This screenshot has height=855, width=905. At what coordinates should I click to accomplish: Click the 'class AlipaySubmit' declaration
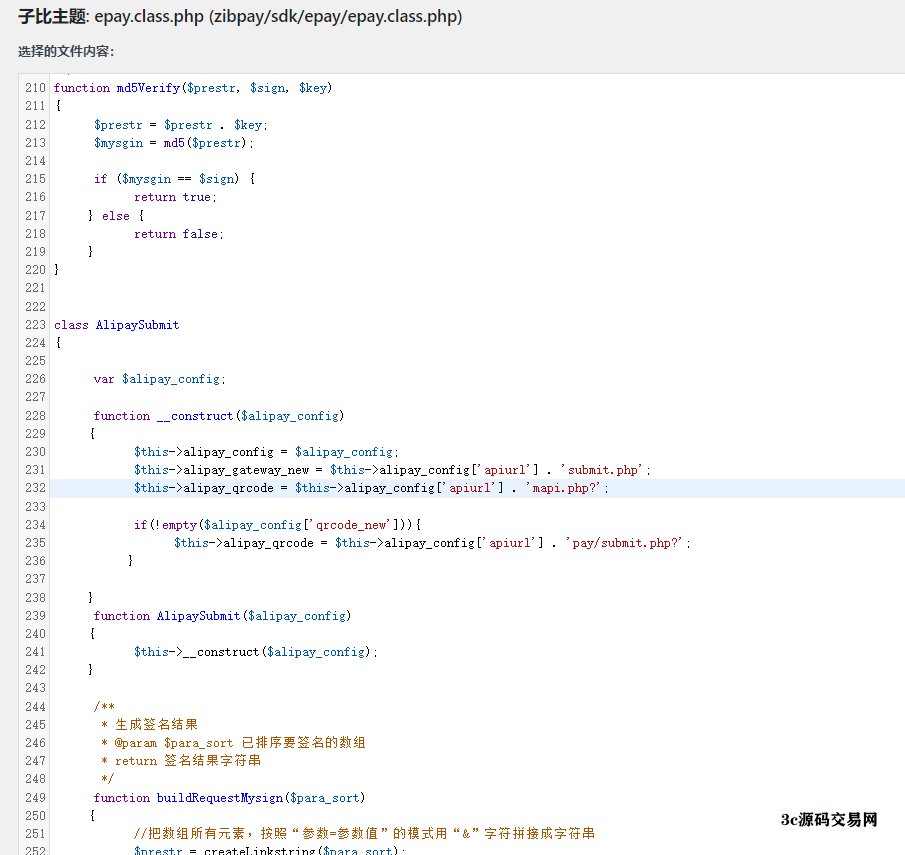117,325
